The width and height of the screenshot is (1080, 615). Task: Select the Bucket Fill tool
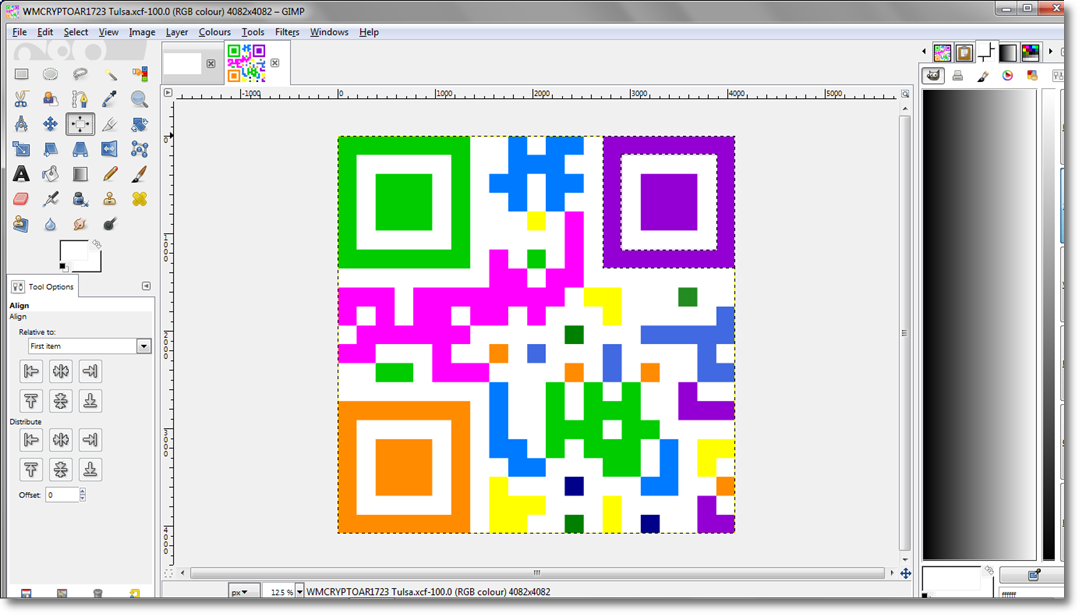[50, 174]
